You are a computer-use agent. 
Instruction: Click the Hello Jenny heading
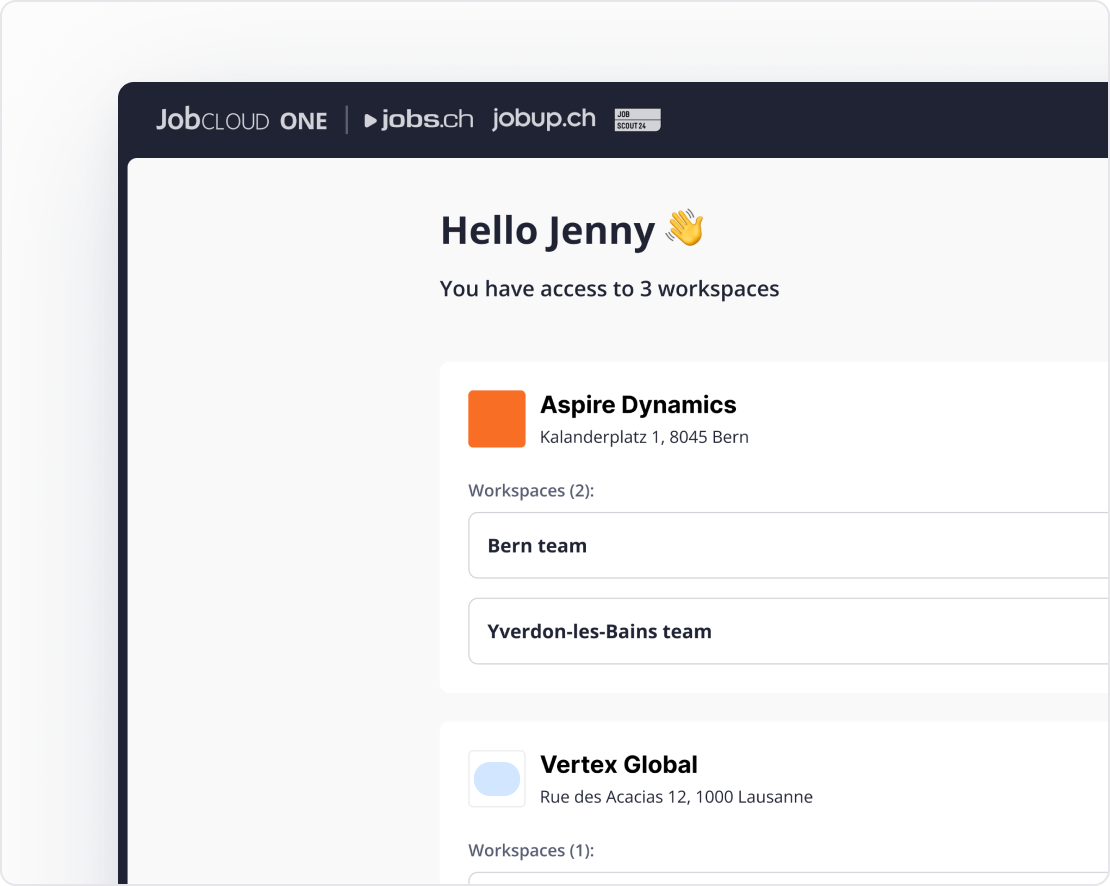547,231
